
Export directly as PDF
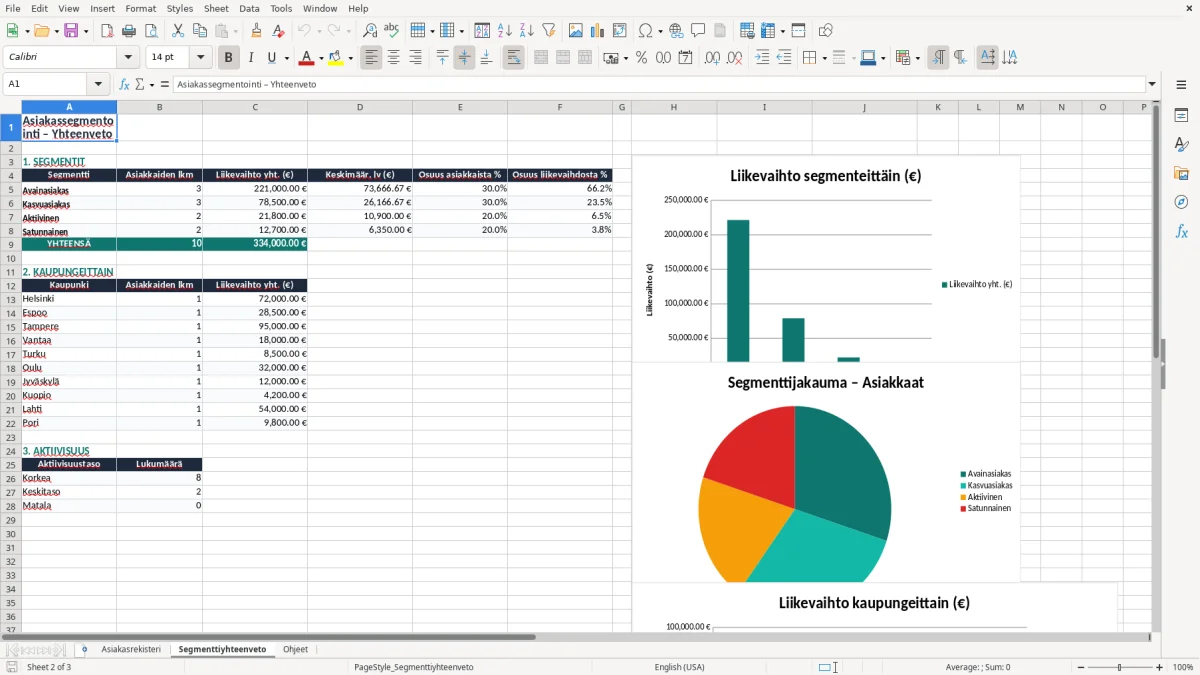click(107, 31)
